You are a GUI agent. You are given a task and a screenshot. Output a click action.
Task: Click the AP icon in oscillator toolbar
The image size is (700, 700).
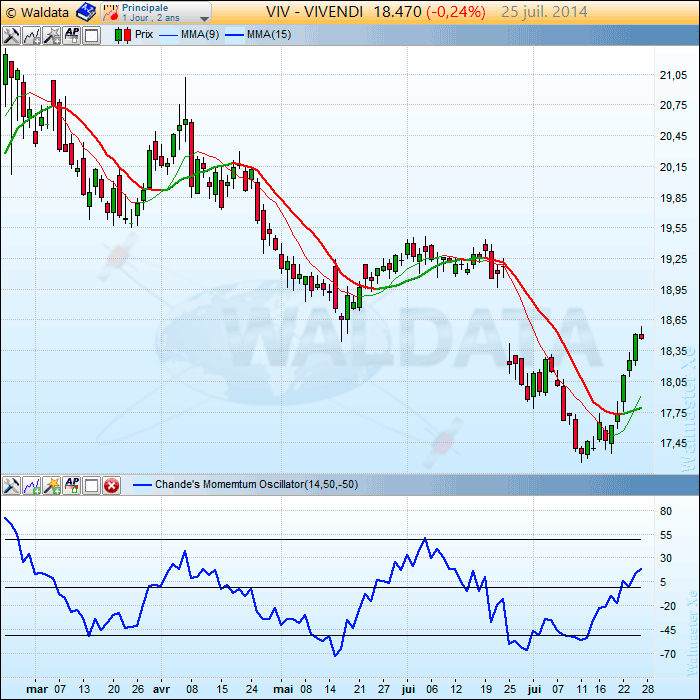(71, 485)
